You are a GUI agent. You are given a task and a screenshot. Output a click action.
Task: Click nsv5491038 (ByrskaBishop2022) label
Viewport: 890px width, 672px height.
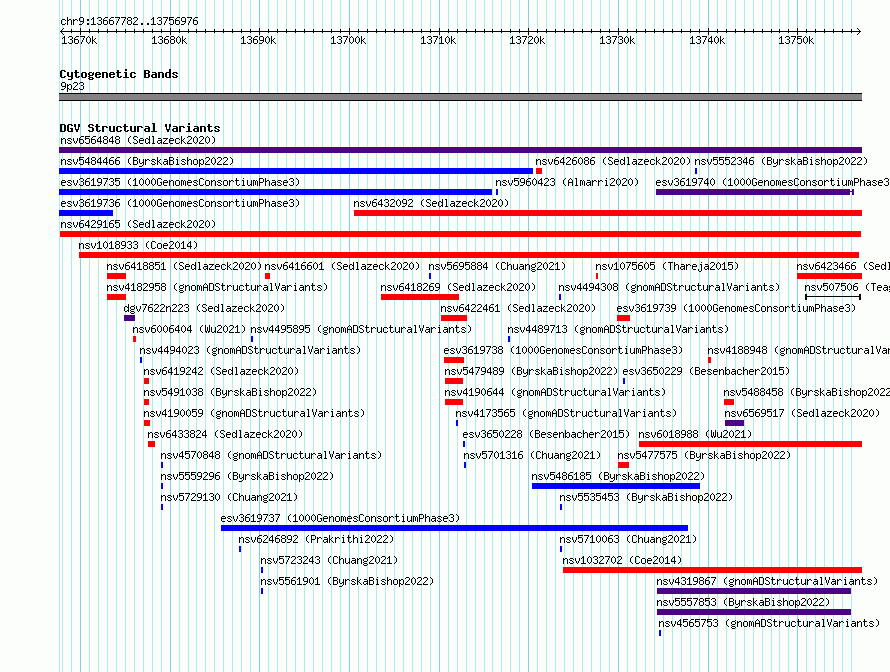[230, 392]
